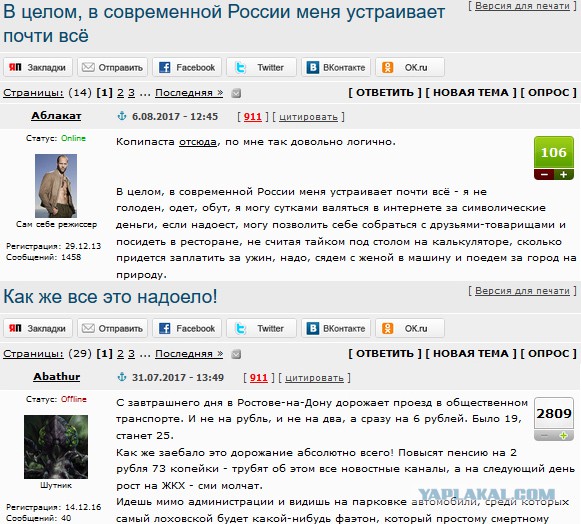Click Abathur avatar image
Image resolution: width=581 pixels, height=524 pixels.
56,447
